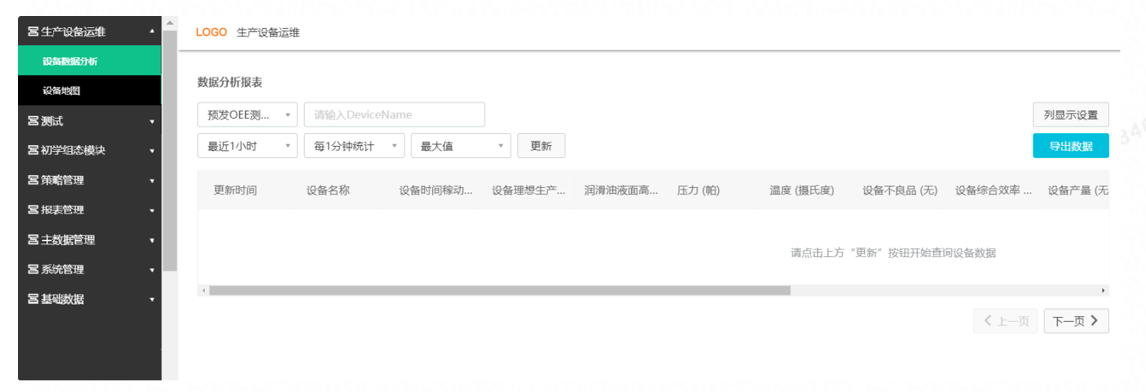Click the 策略管理 sidebar menu icon
Image resolution: width=1146 pixels, height=392 pixels.
point(32,180)
